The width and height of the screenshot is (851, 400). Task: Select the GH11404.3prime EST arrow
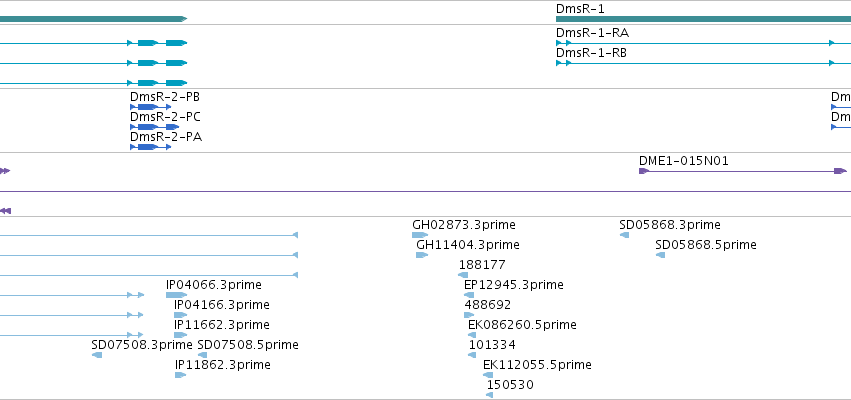coord(422,255)
